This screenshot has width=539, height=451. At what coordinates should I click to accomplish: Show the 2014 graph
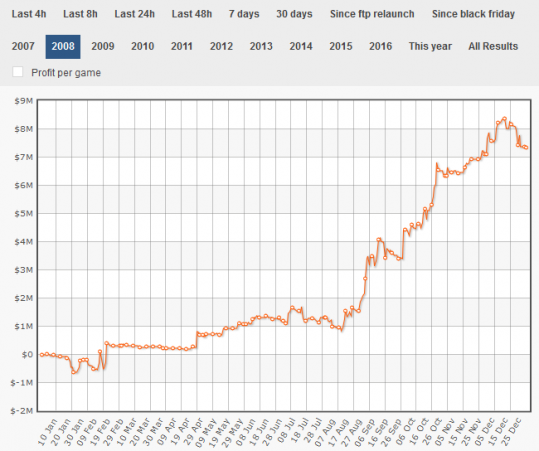[301, 46]
